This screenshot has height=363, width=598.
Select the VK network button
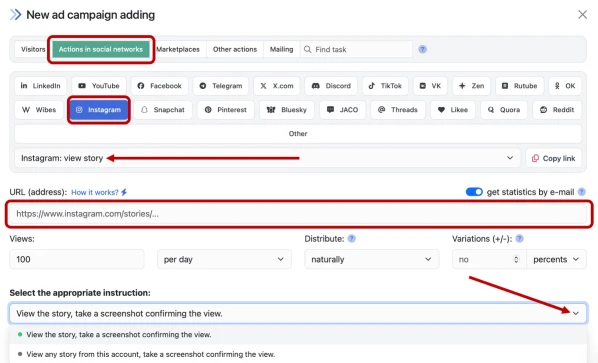click(430, 86)
